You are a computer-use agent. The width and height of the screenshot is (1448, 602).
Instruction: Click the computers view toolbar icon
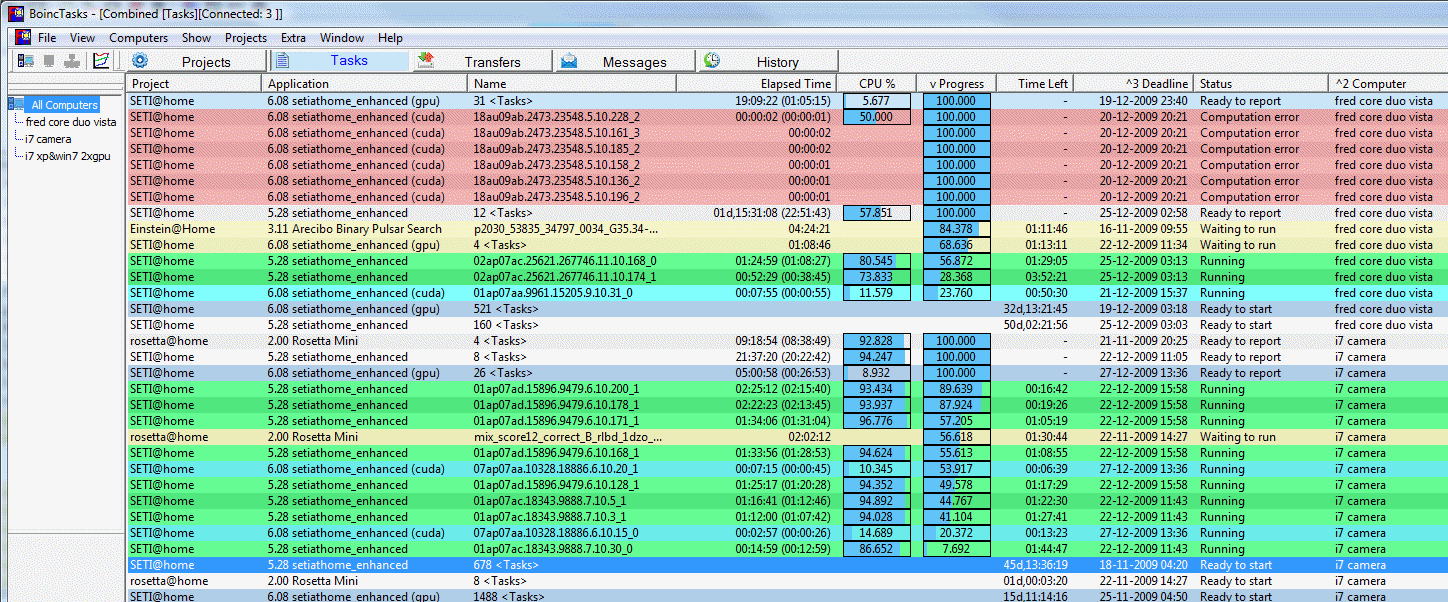pos(26,61)
